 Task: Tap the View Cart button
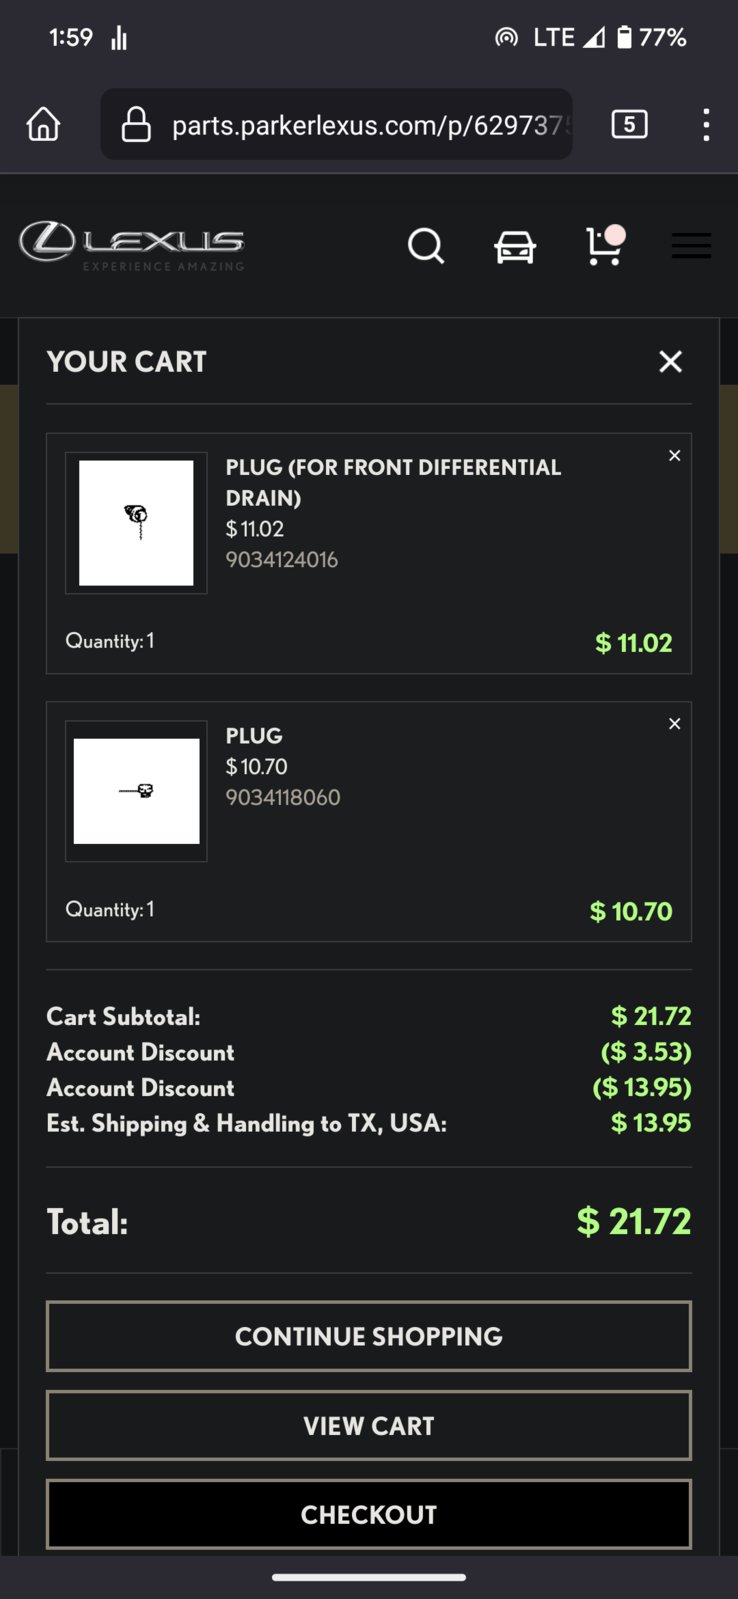pos(369,1425)
